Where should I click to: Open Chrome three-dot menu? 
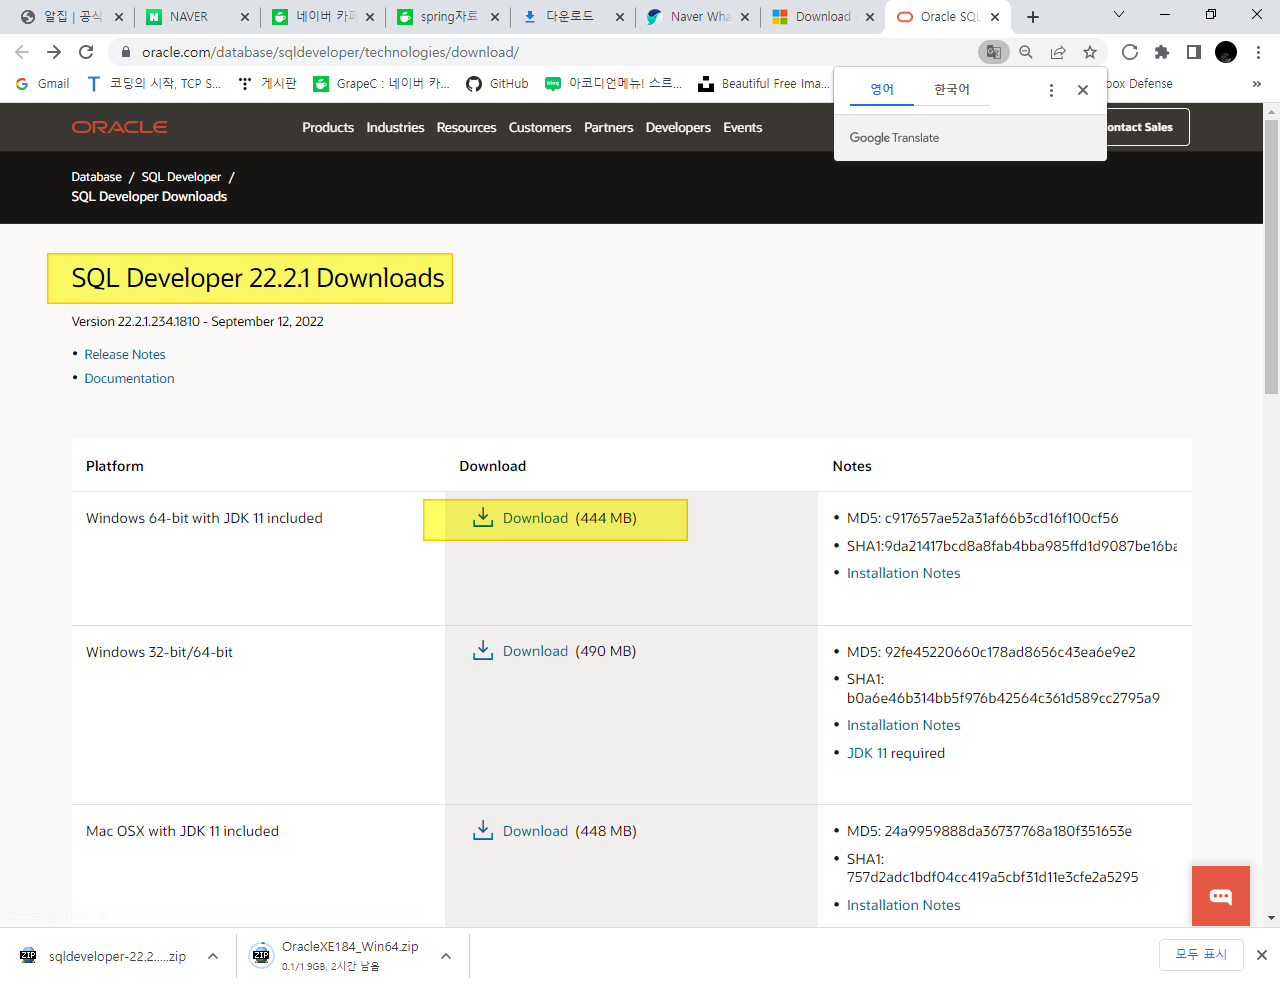[1258, 52]
